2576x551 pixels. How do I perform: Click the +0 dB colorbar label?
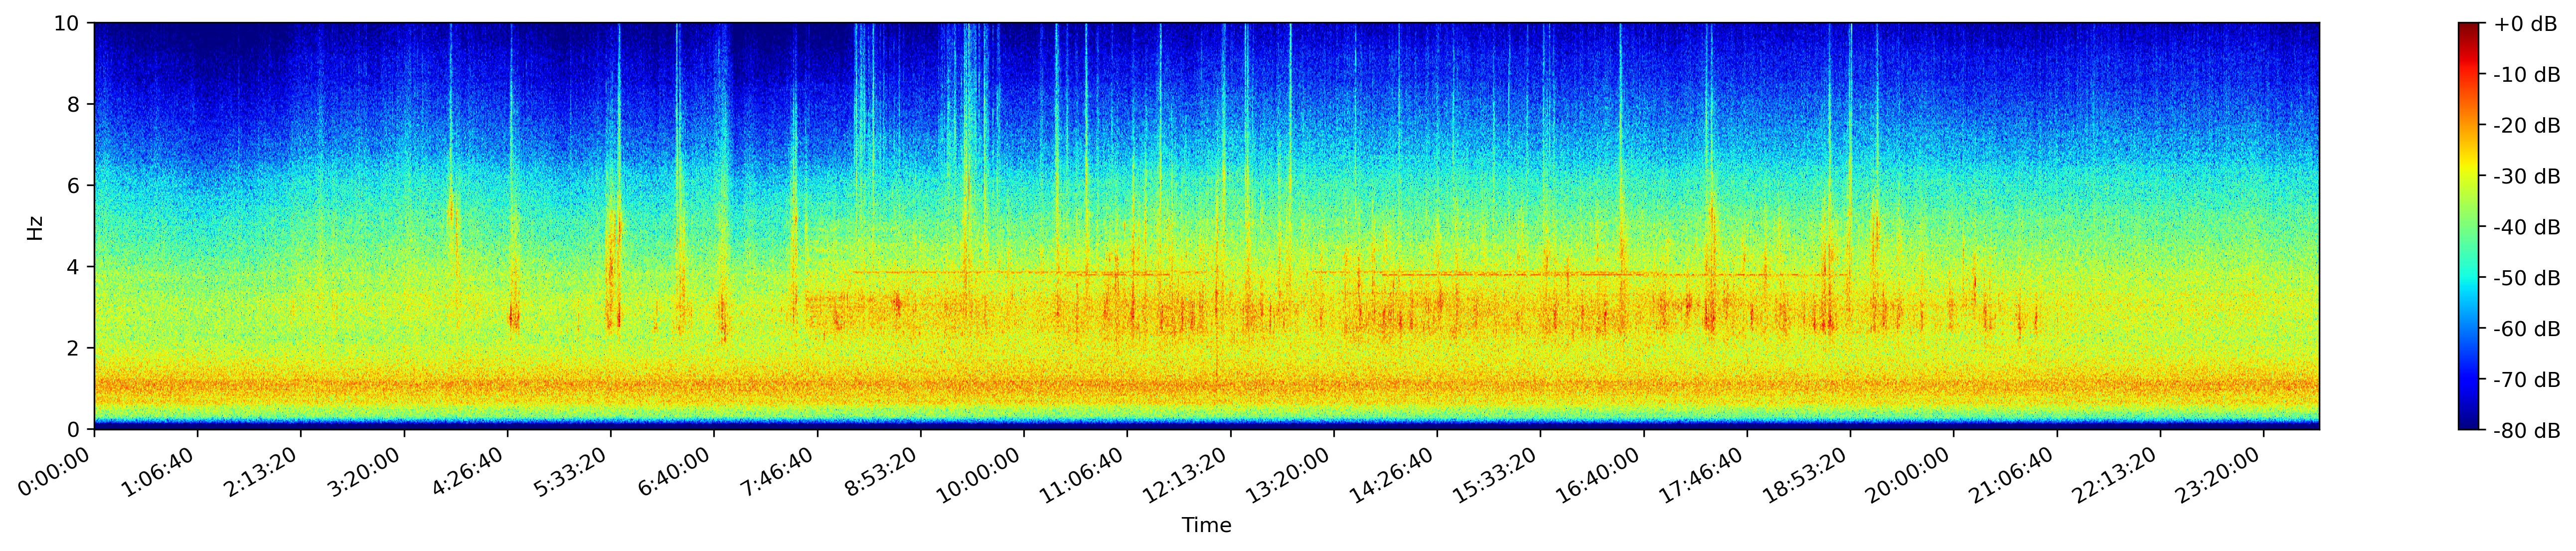pyautogui.click(x=2525, y=24)
